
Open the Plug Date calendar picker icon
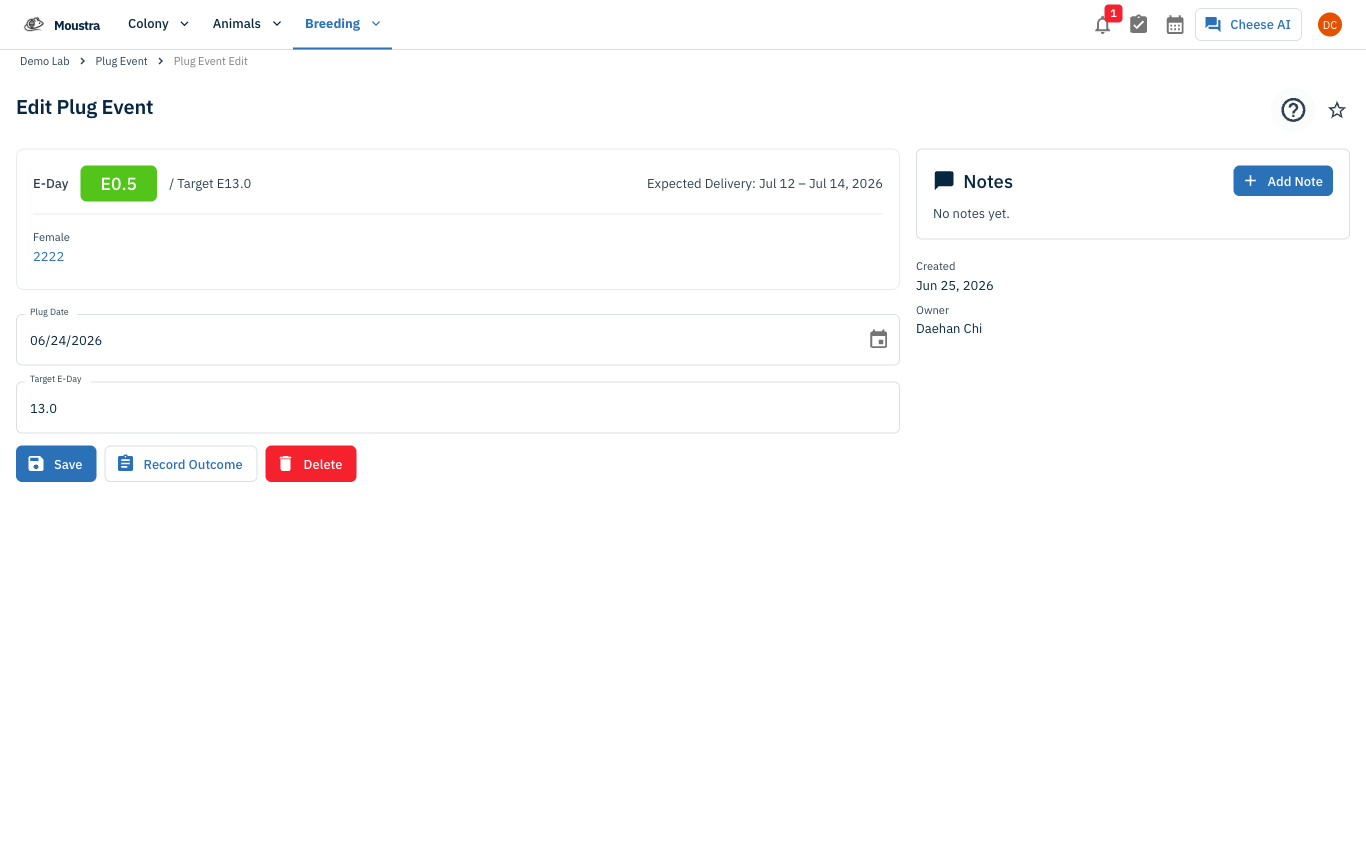(878, 339)
